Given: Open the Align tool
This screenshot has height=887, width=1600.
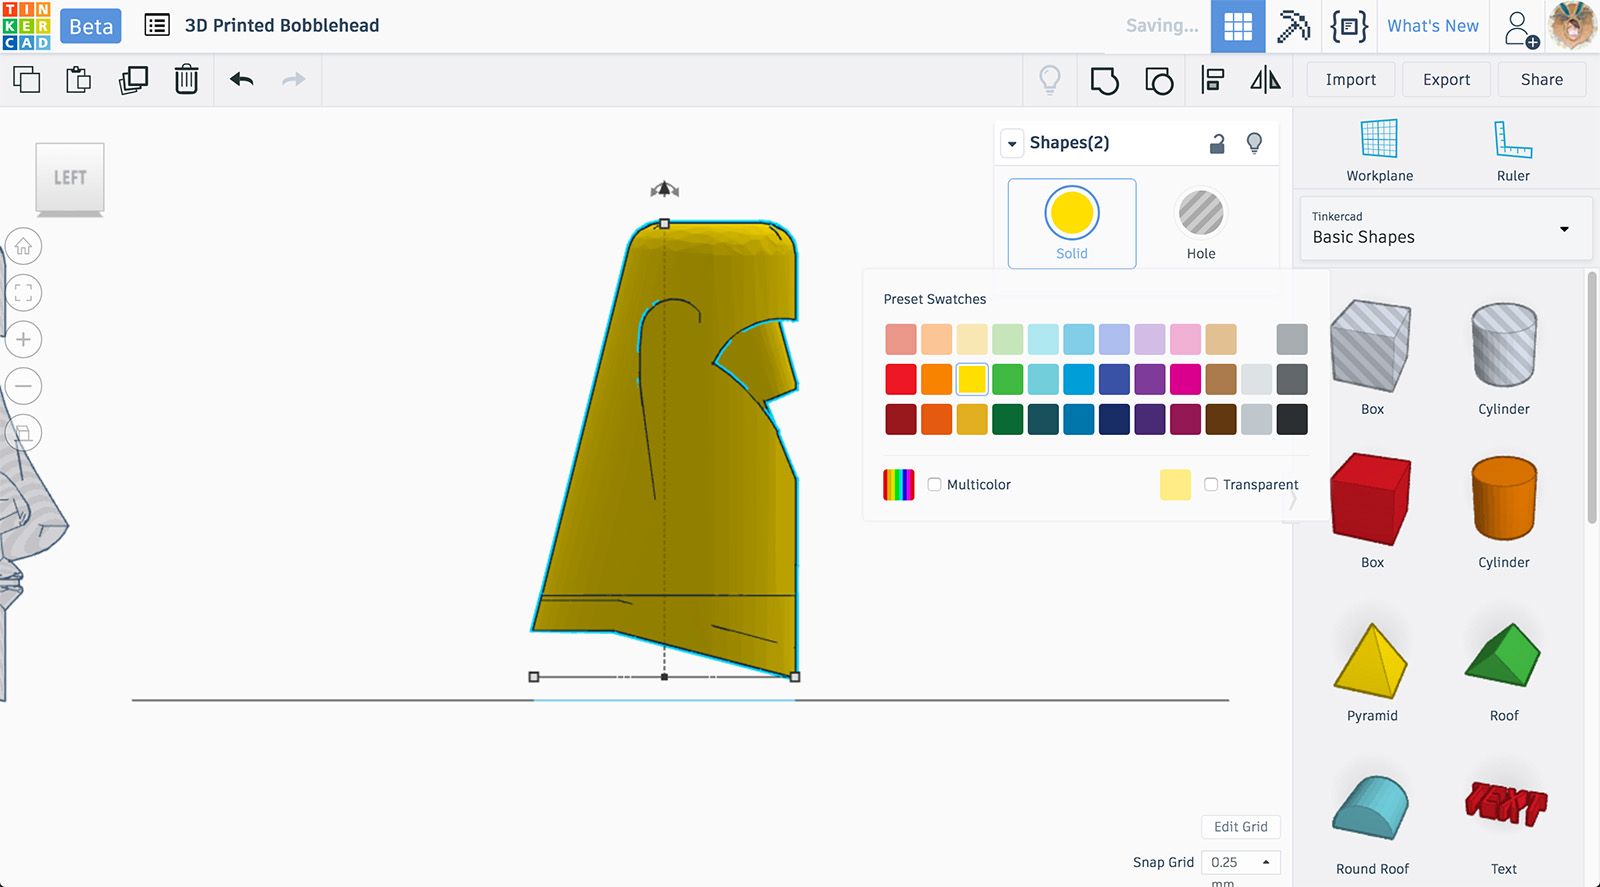Looking at the screenshot, I should [x=1213, y=80].
